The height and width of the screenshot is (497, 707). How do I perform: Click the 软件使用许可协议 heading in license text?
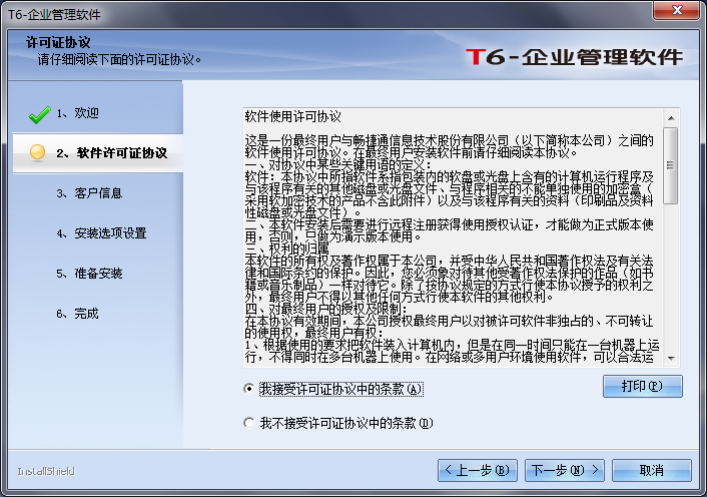click(x=293, y=117)
